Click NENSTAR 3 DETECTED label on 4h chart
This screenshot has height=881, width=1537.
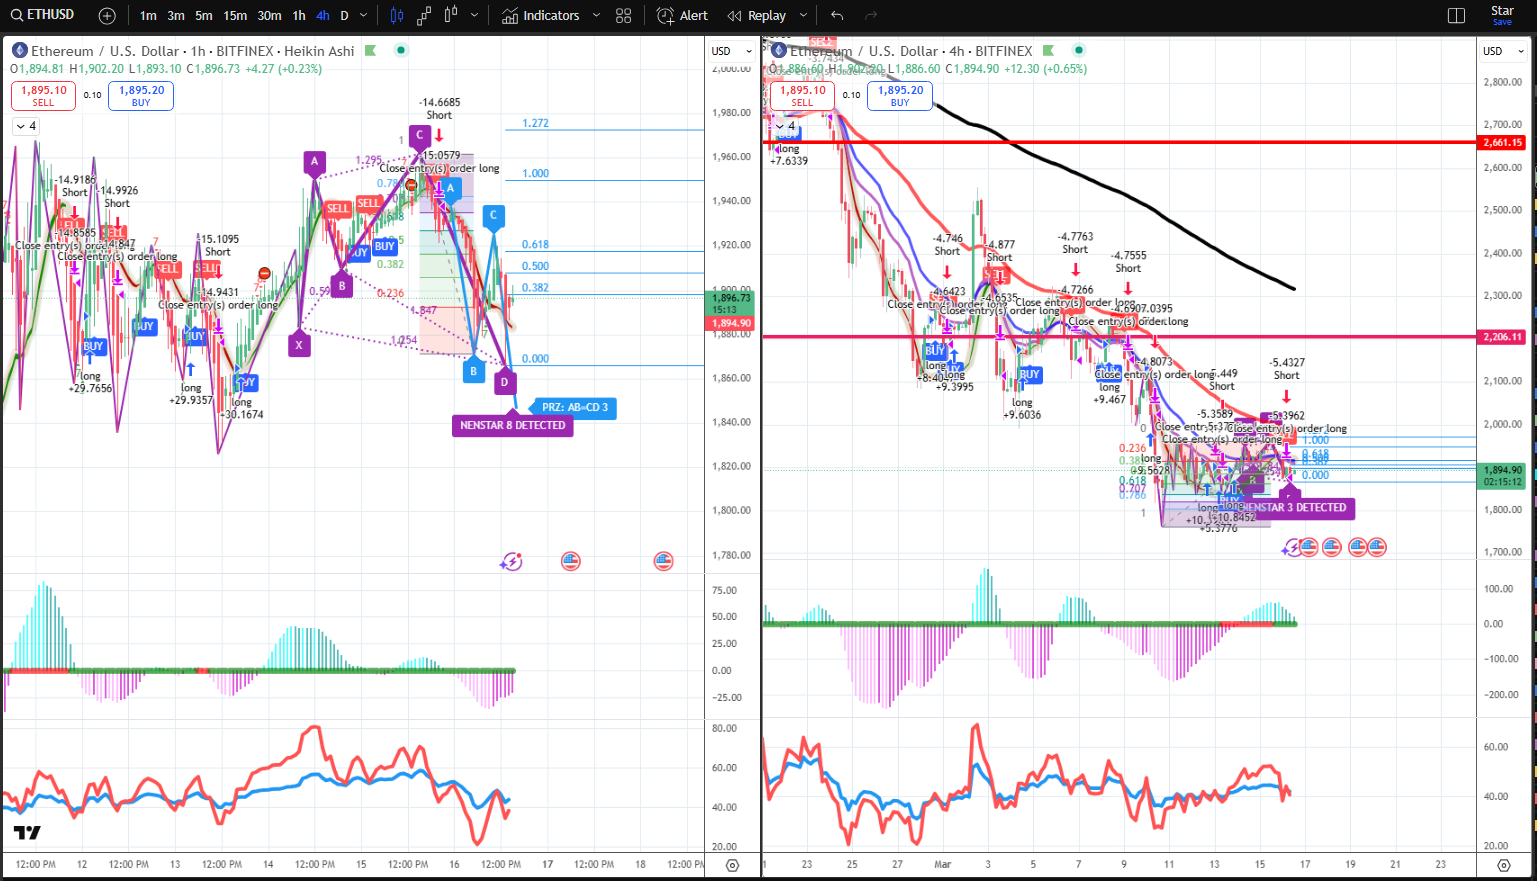coord(1299,507)
